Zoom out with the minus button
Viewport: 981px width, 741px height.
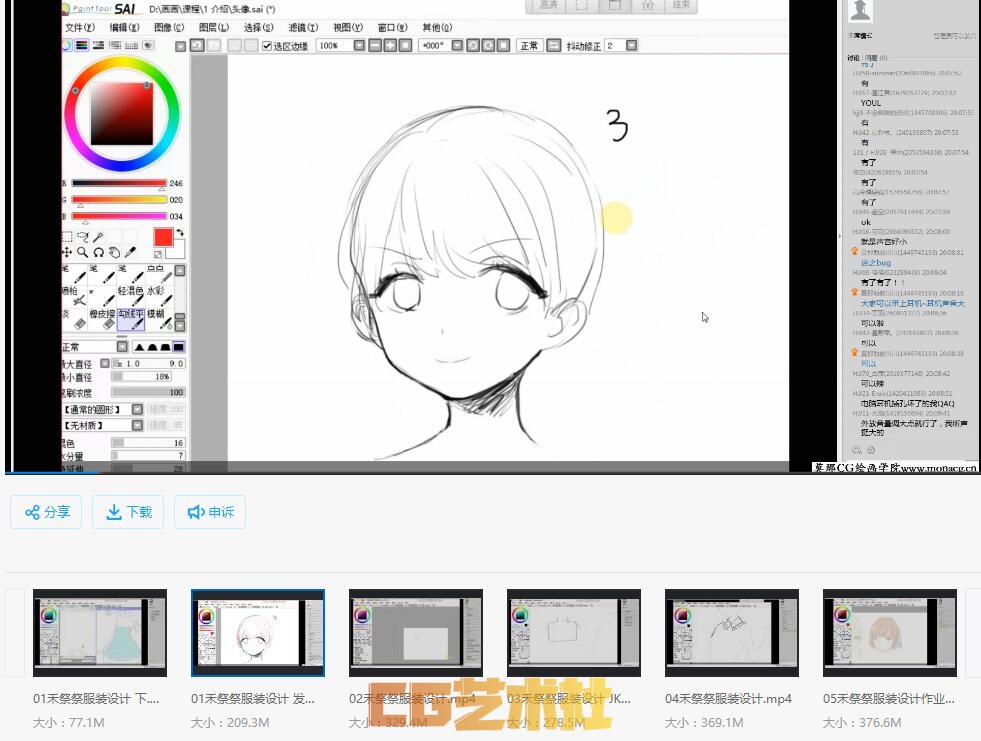point(375,46)
